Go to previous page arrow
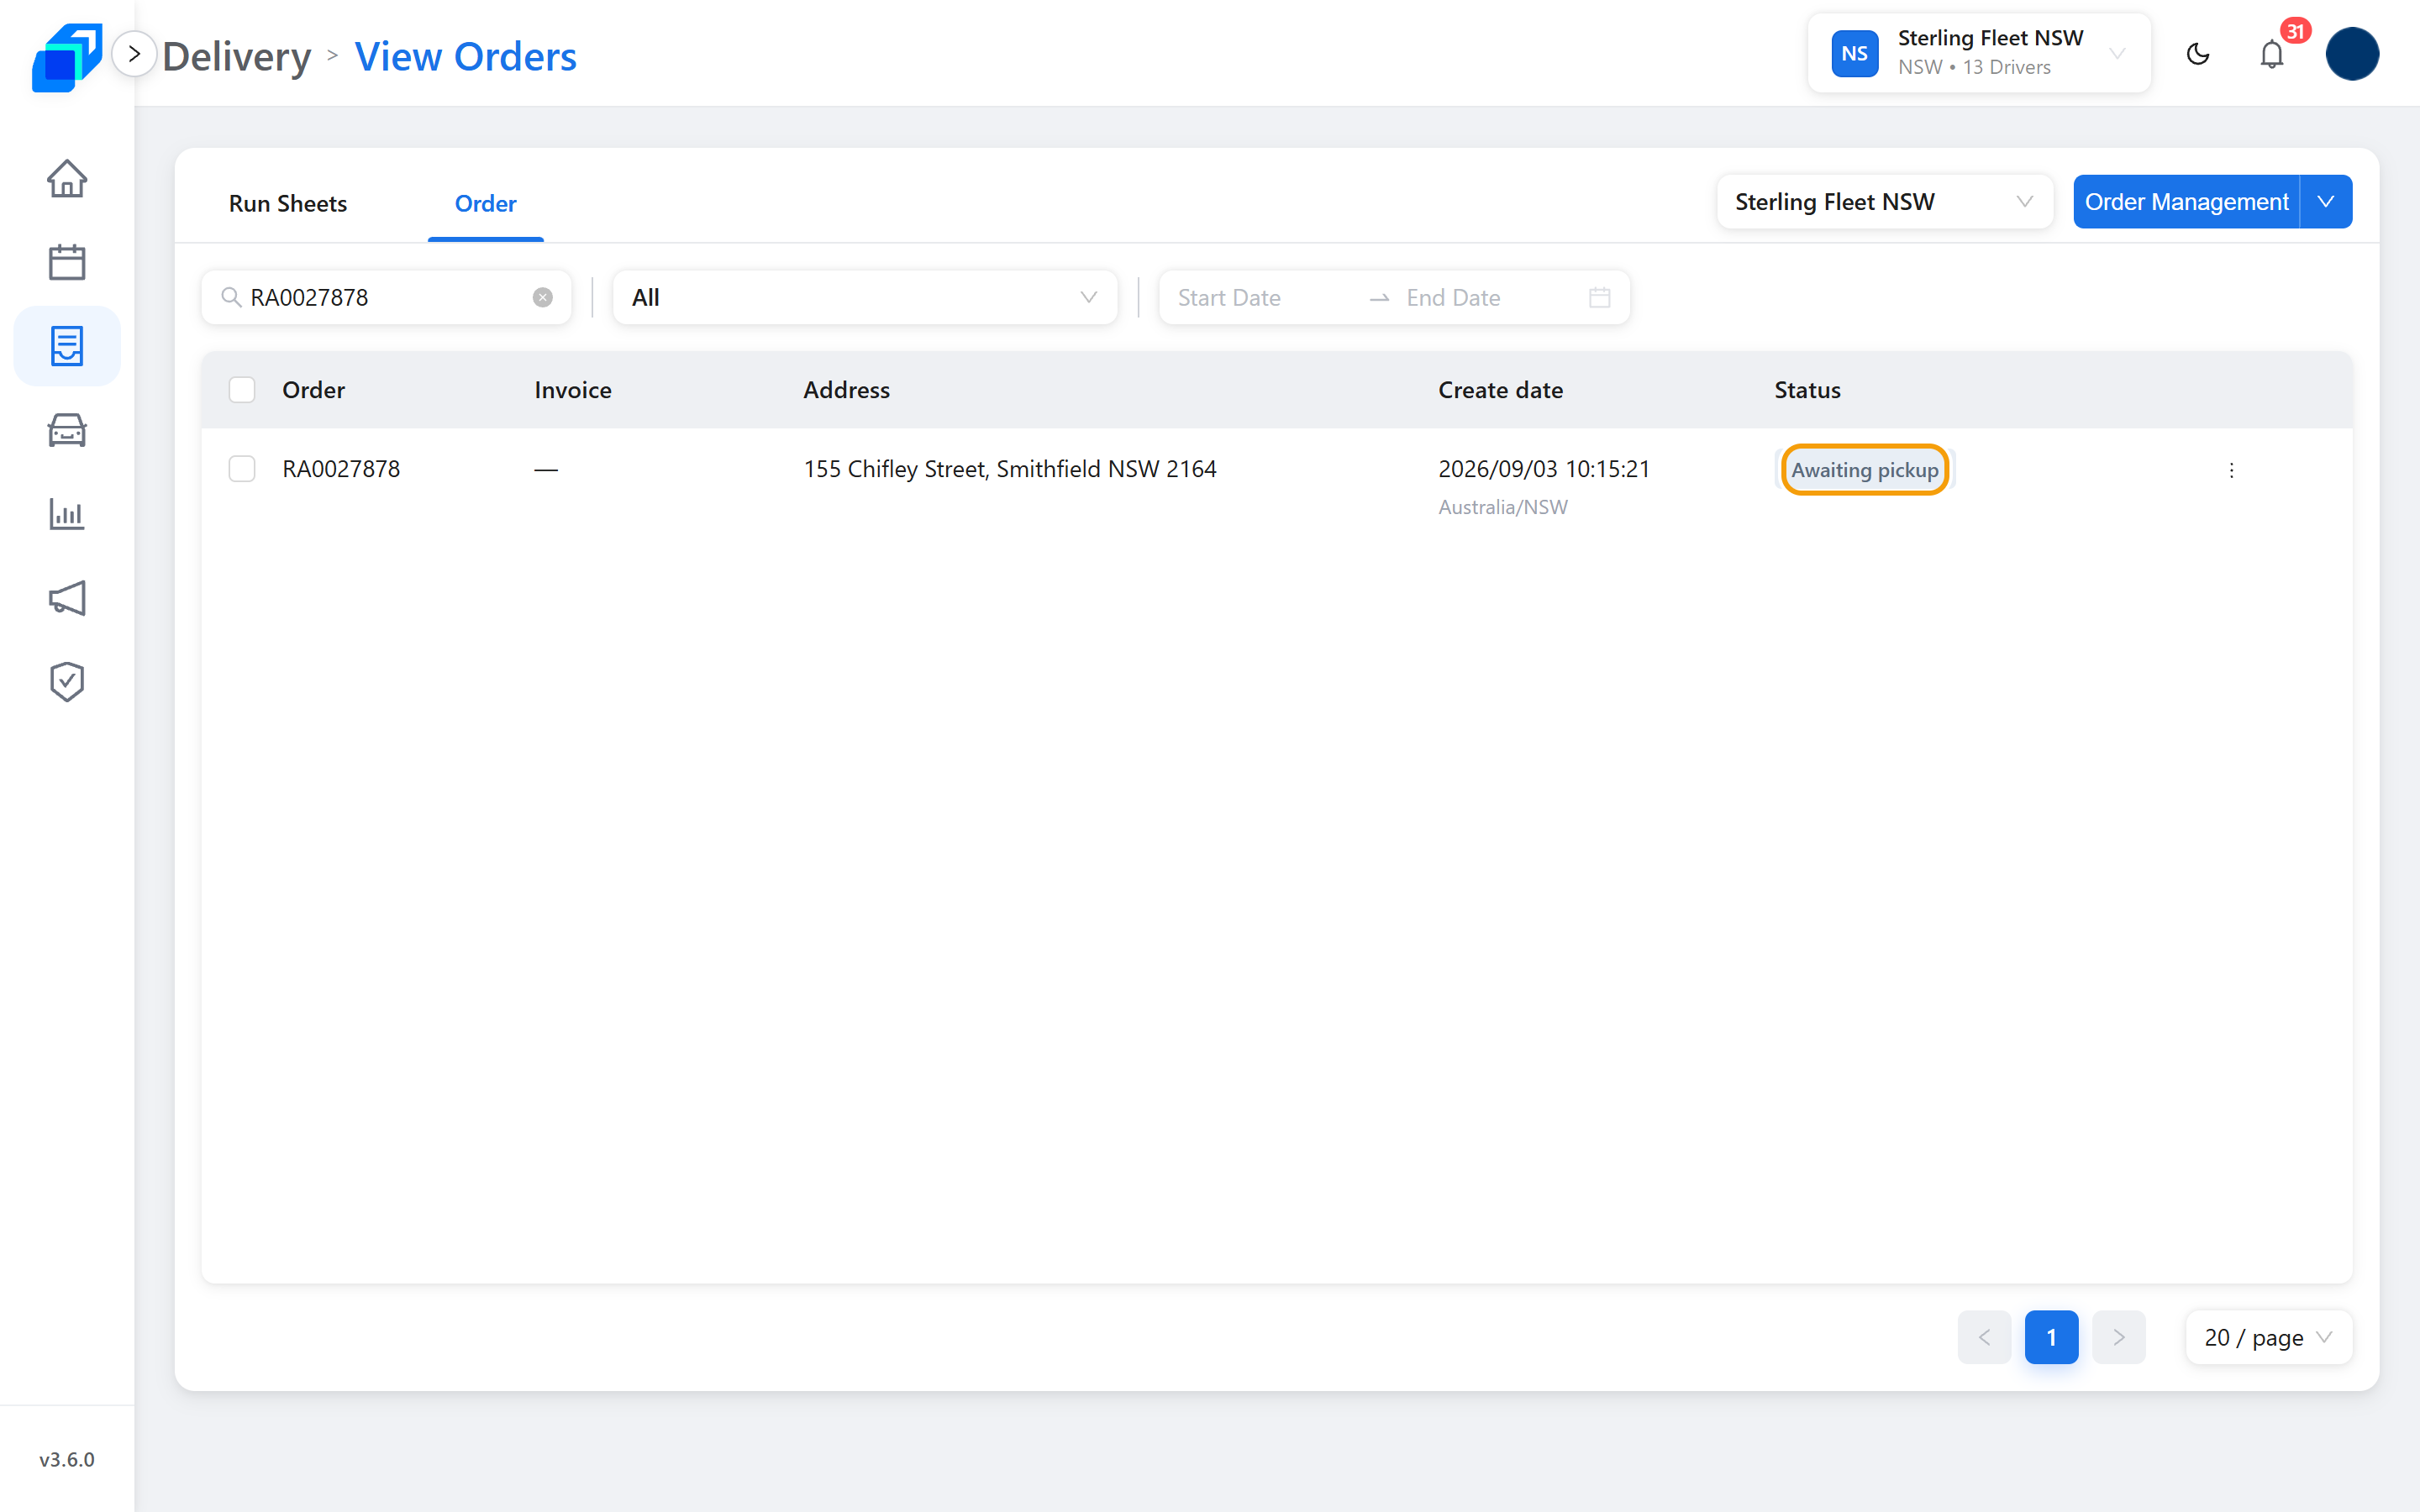Image resolution: width=2420 pixels, height=1512 pixels. pyautogui.click(x=1985, y=1337)
